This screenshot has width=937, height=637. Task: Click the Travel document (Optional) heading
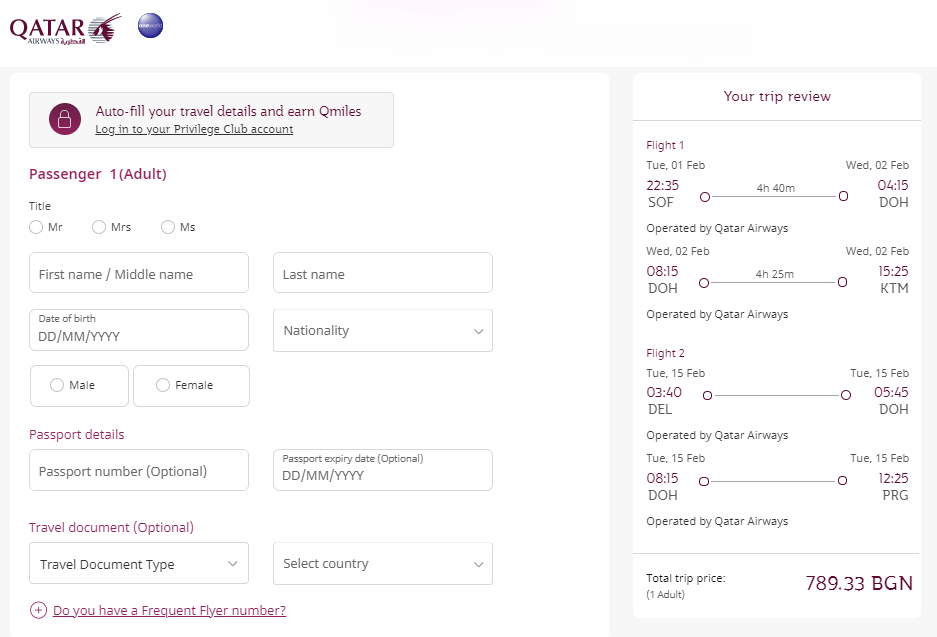(111, 528)
